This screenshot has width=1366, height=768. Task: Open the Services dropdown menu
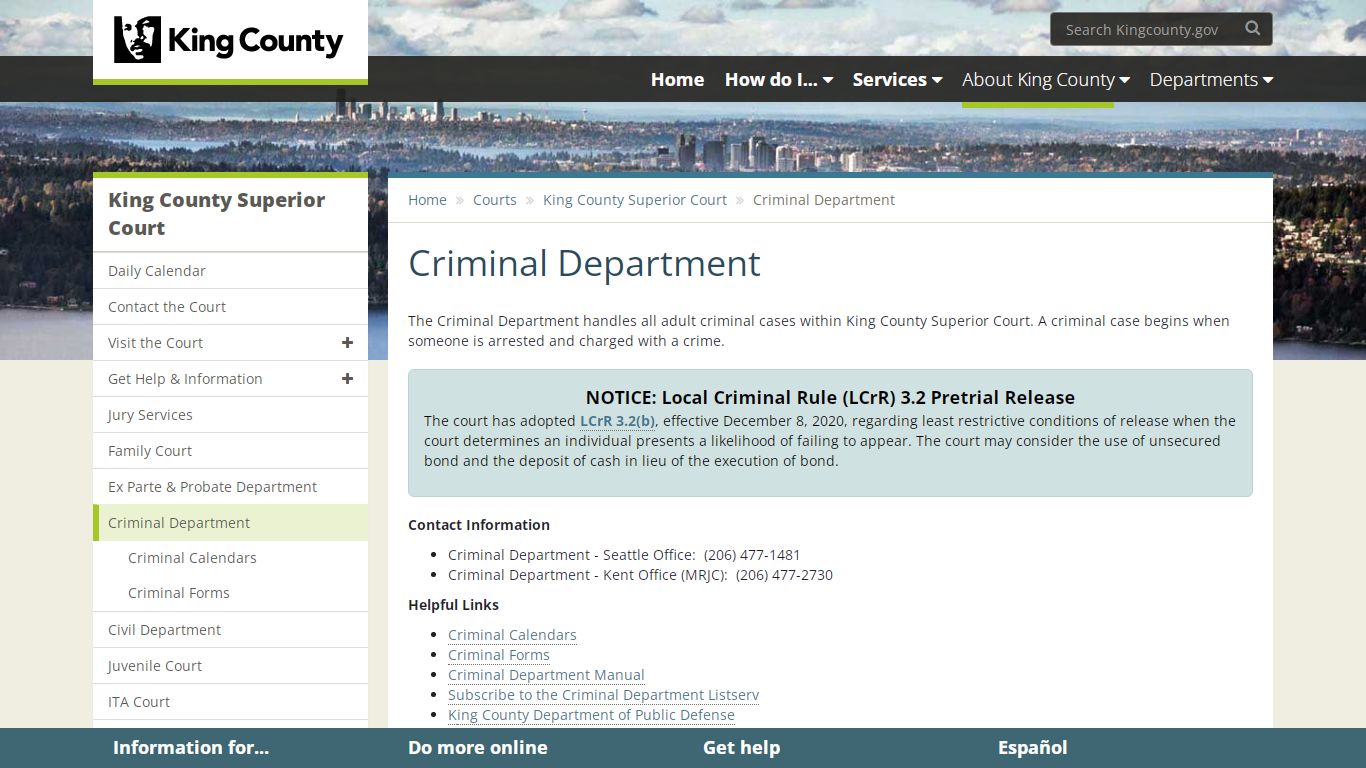pos(897,79)
